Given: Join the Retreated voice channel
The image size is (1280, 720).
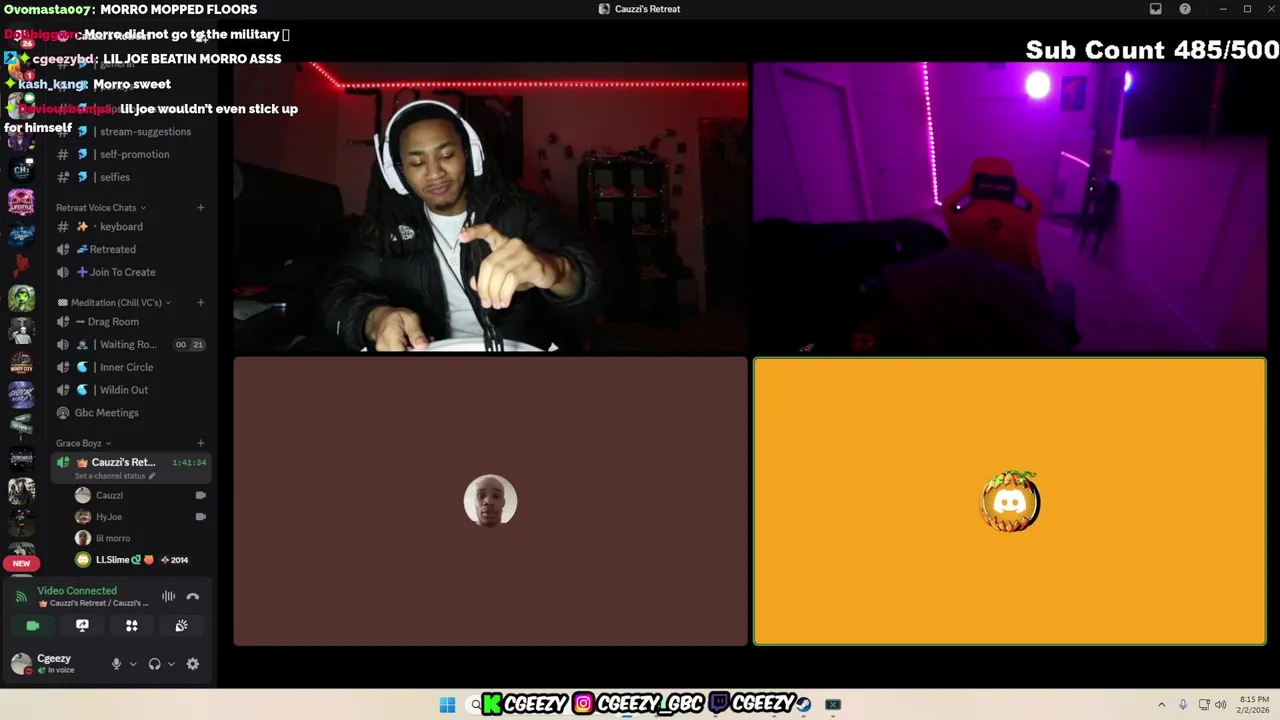Looking at the screenshot, I should (x=131, y=249).
